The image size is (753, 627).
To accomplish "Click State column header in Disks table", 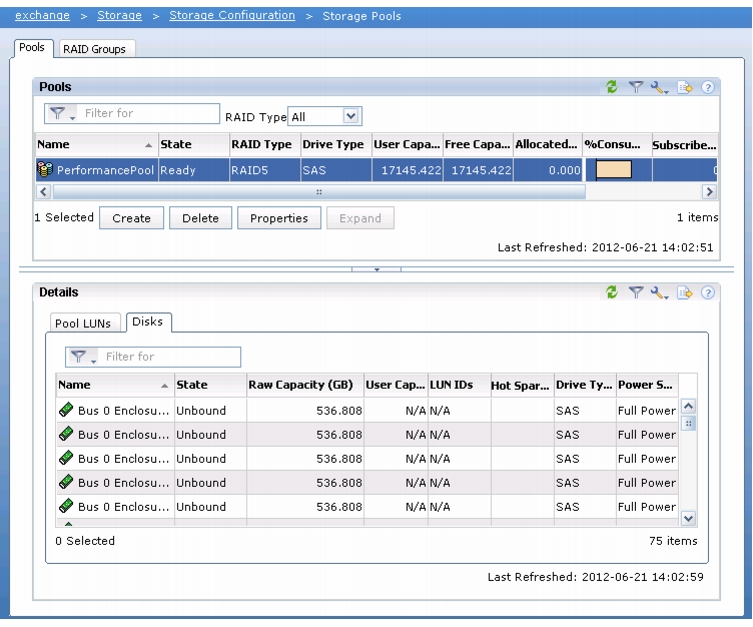I will [210, 385].
